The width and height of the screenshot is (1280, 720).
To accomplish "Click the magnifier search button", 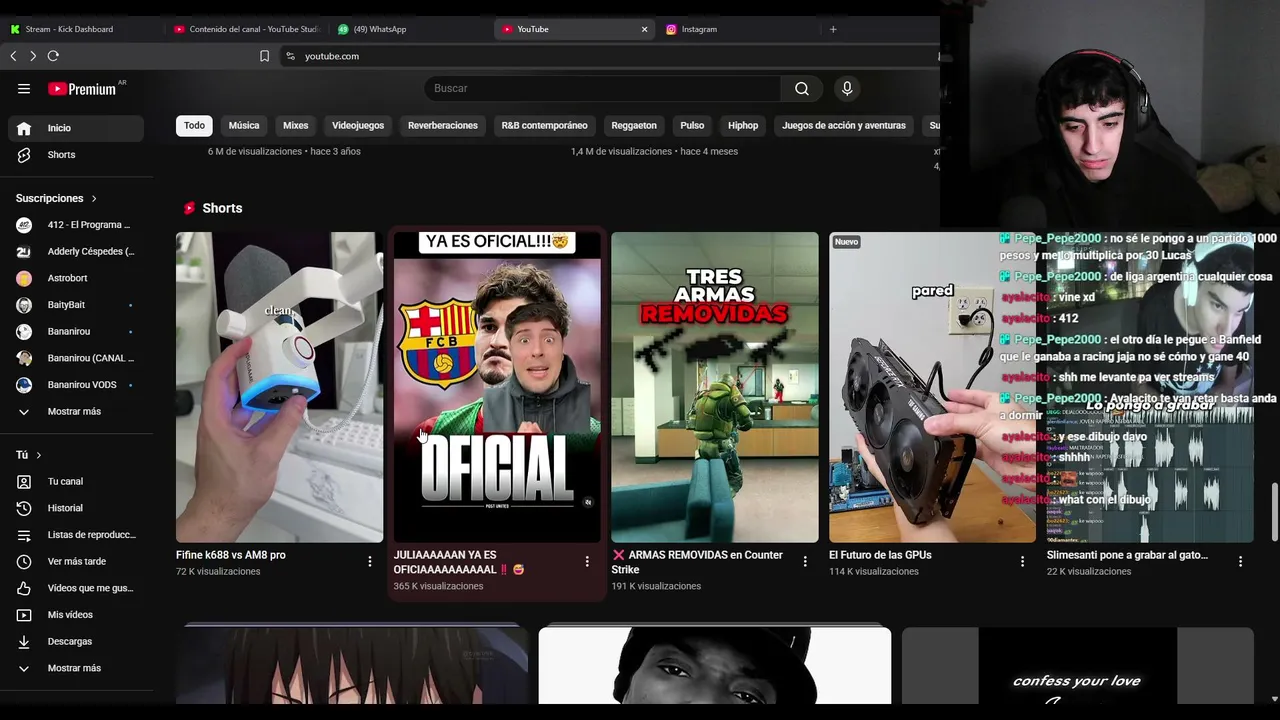I will tap(801, 89).
